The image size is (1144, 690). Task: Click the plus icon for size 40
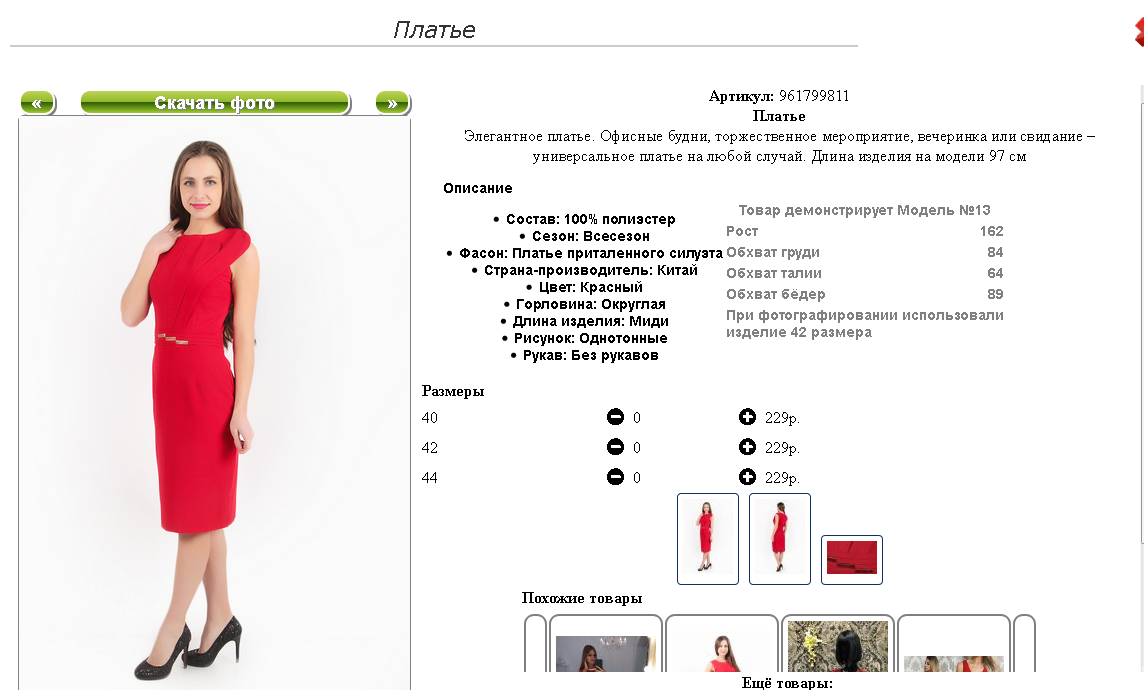pyautogui.click(x=747, y=416)
